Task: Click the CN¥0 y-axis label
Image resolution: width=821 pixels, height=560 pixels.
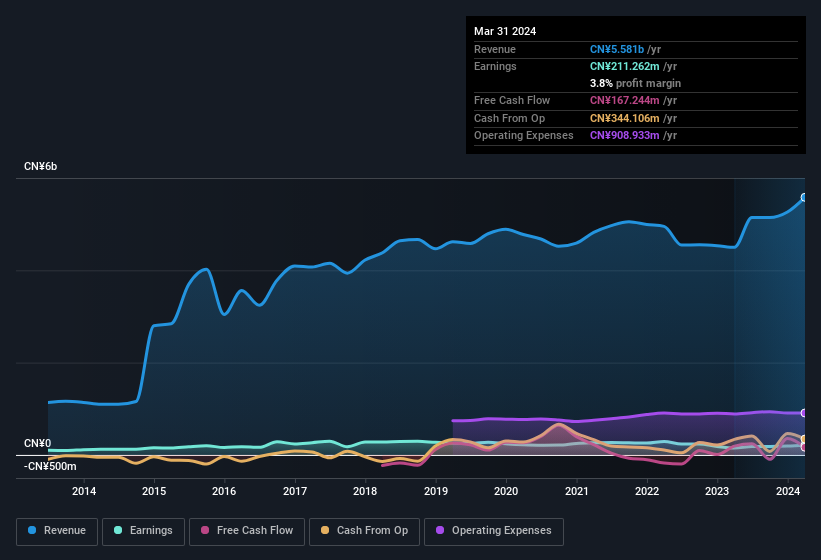Action: point(37,443)
